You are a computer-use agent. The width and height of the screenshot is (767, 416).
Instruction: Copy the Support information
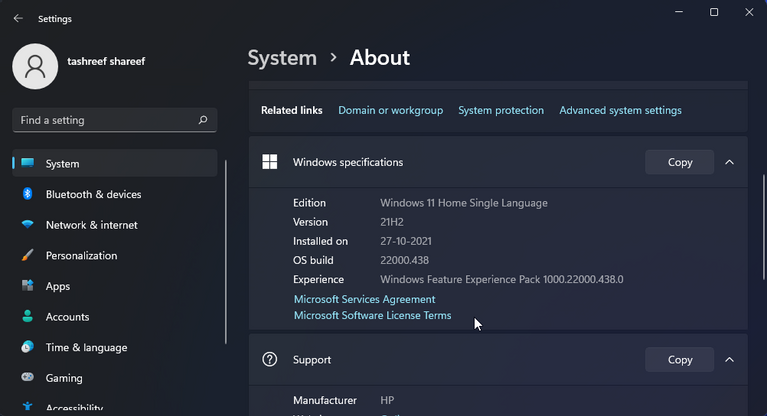679,360
